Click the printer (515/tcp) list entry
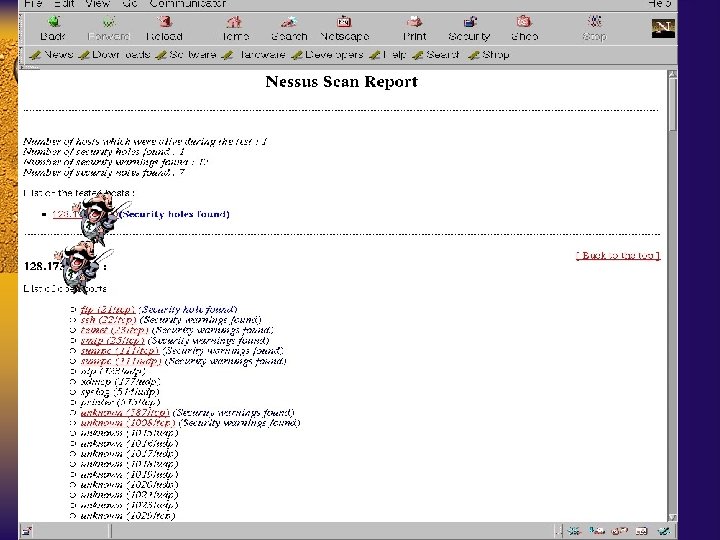 coord(120,402)
